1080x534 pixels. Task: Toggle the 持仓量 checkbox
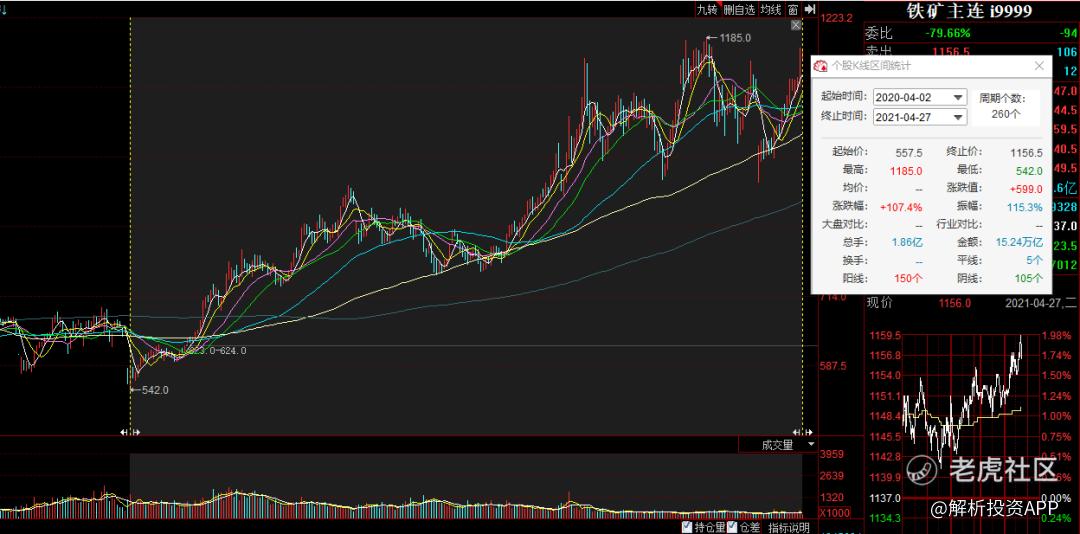tap(687, 527)
